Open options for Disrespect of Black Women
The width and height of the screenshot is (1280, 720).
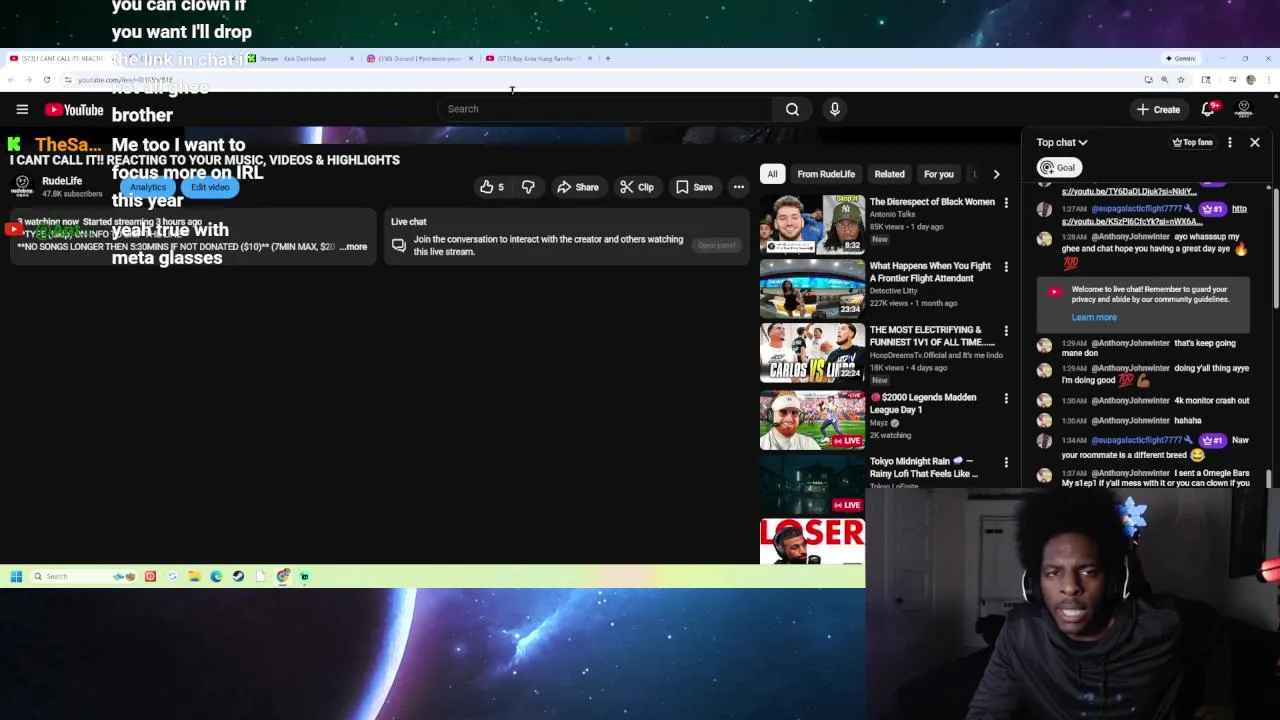click(x=1006, y=203)
